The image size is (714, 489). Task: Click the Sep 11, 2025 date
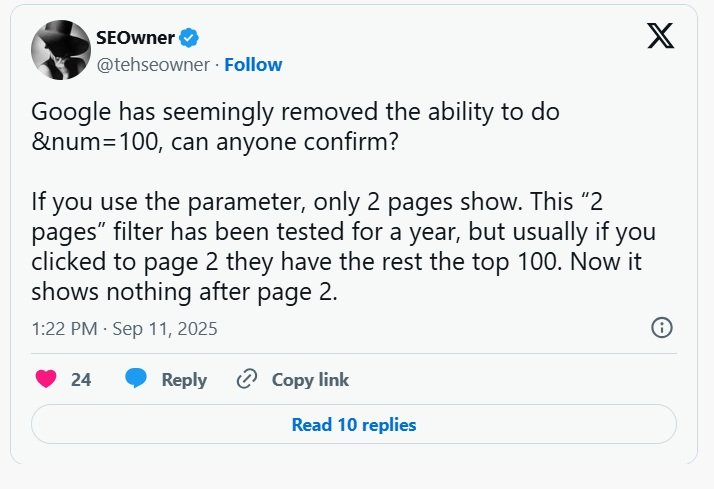point(164,328)
